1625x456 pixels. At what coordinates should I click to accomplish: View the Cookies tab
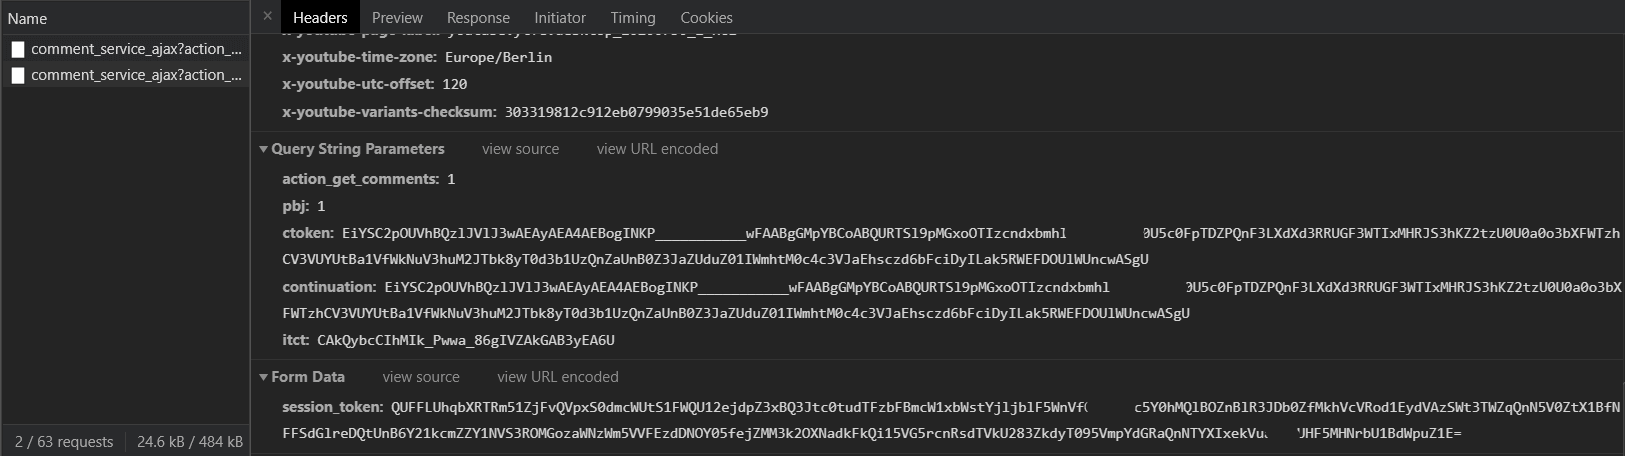point(706,18)
